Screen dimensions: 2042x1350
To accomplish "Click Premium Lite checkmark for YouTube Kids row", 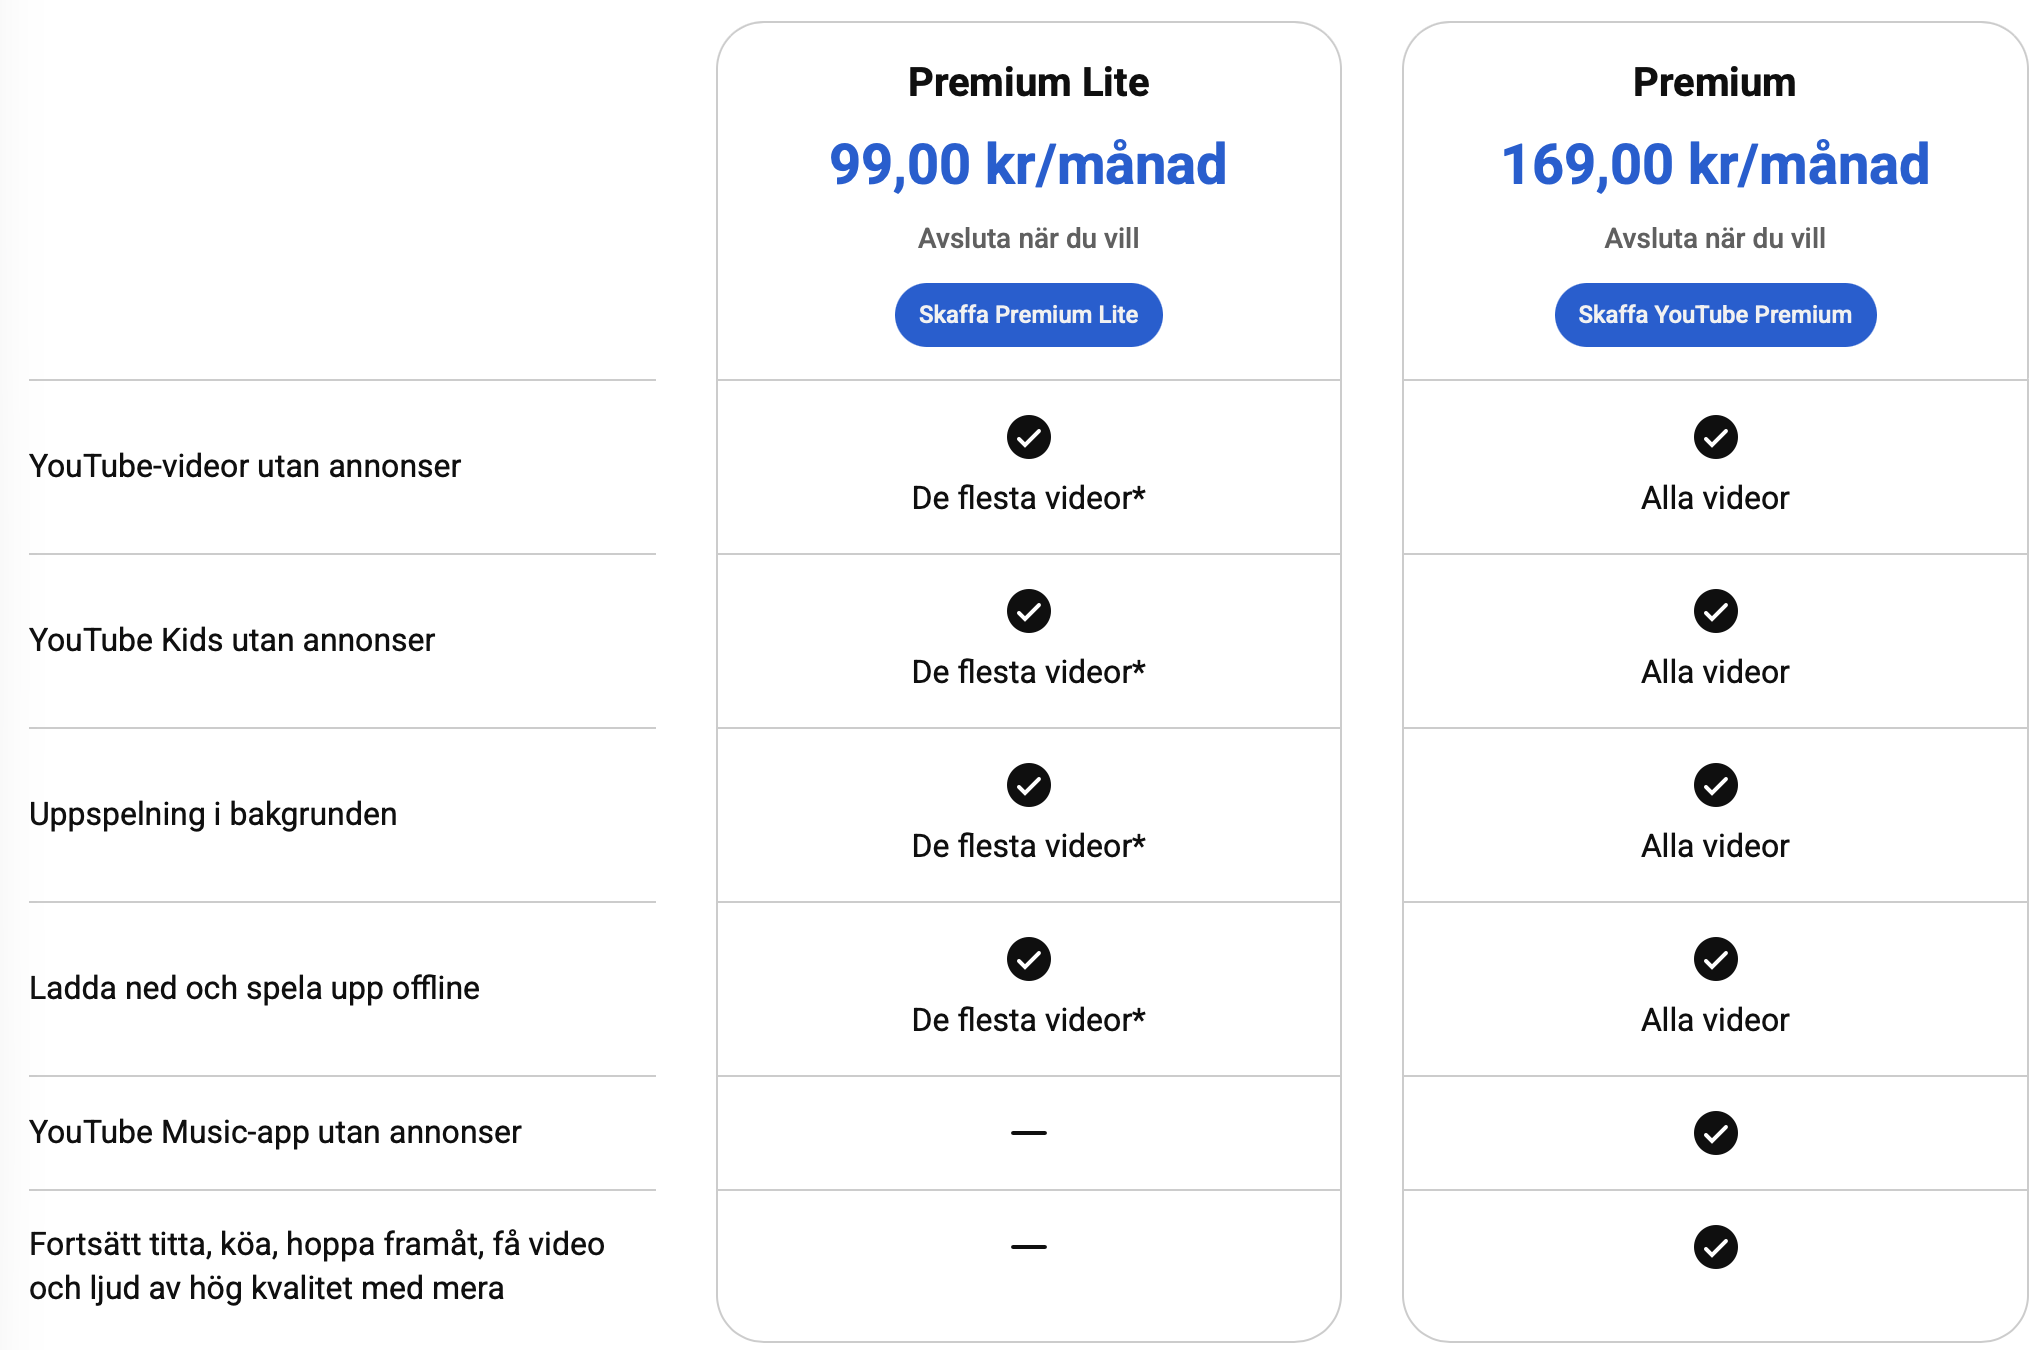I will (1029, 611).
